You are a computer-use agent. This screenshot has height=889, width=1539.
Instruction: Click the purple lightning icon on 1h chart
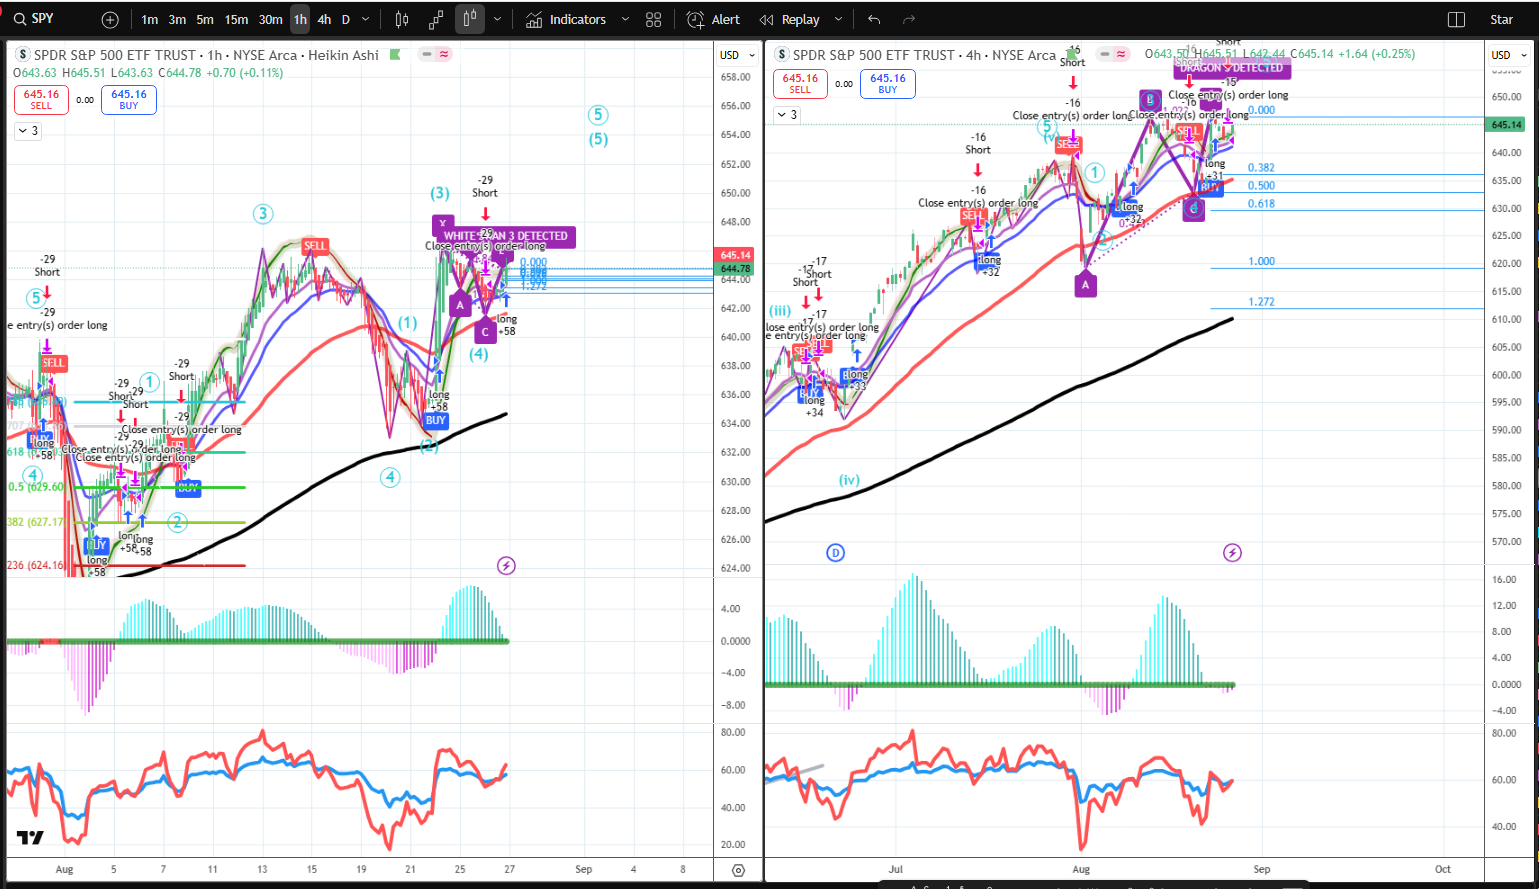(x=506, y=566)
